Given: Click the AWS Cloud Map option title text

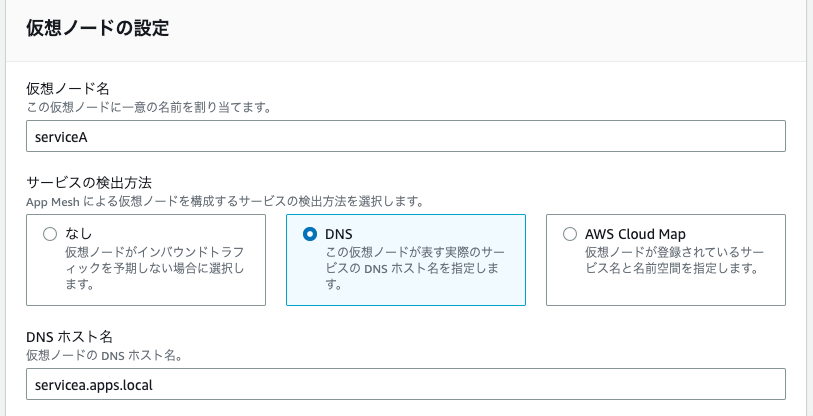Looking at the screenshot, I should (635, 234).
